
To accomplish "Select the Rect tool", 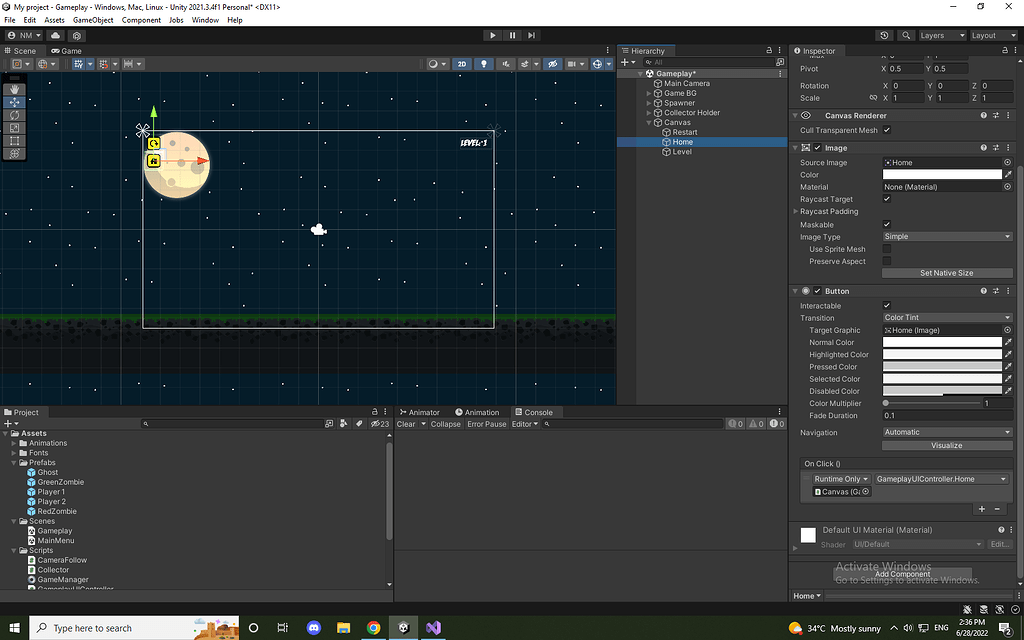I will click(14, 140).
